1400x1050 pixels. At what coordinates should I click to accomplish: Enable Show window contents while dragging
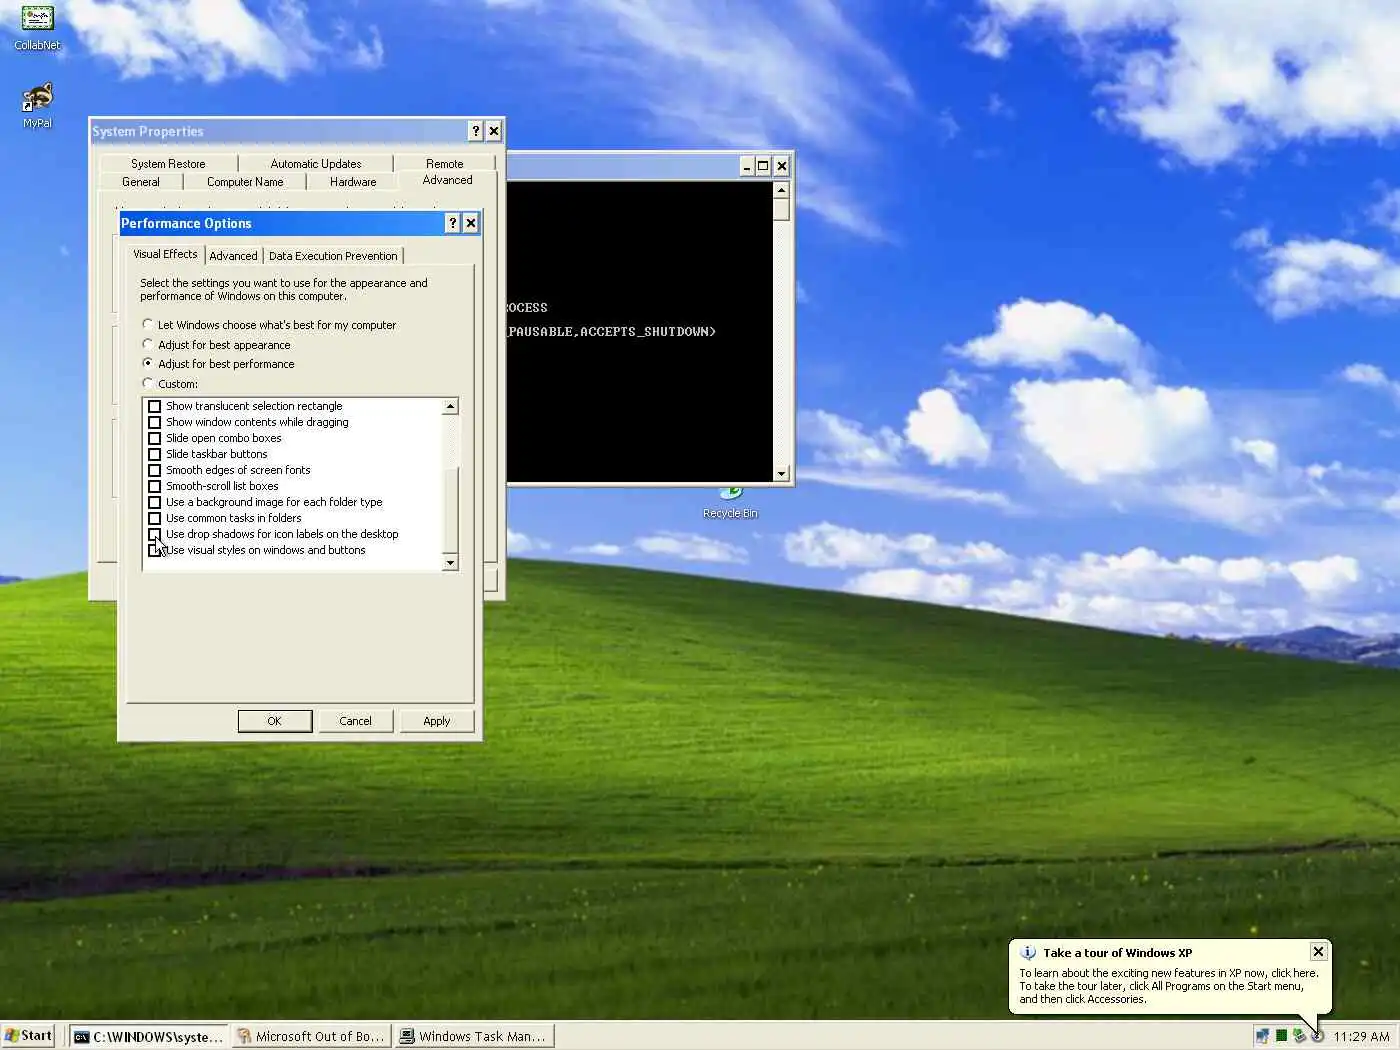click(154, 422)
